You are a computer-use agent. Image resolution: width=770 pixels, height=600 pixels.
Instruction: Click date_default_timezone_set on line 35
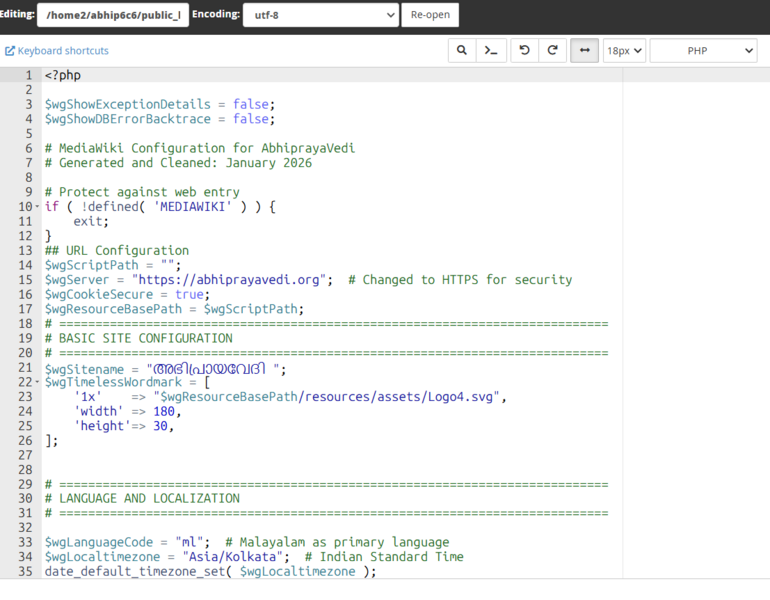tap(135, 572)
